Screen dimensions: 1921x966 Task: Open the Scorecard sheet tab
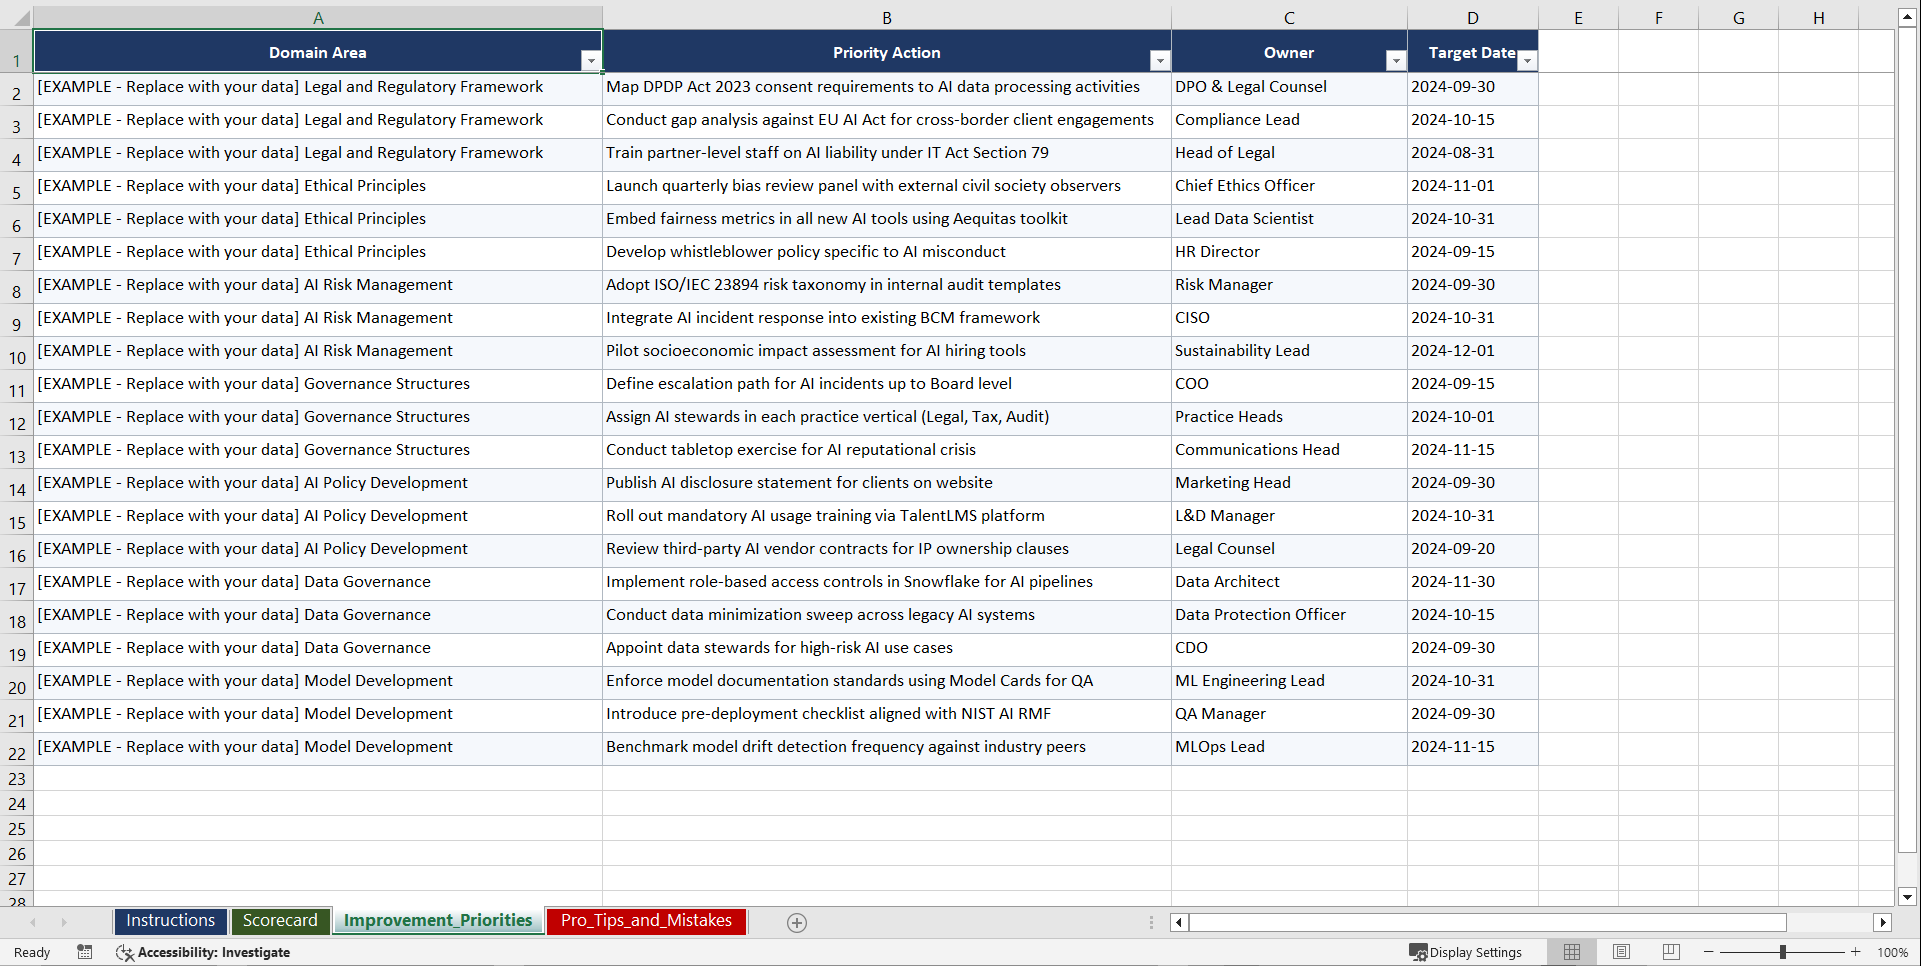pos(280,921)
